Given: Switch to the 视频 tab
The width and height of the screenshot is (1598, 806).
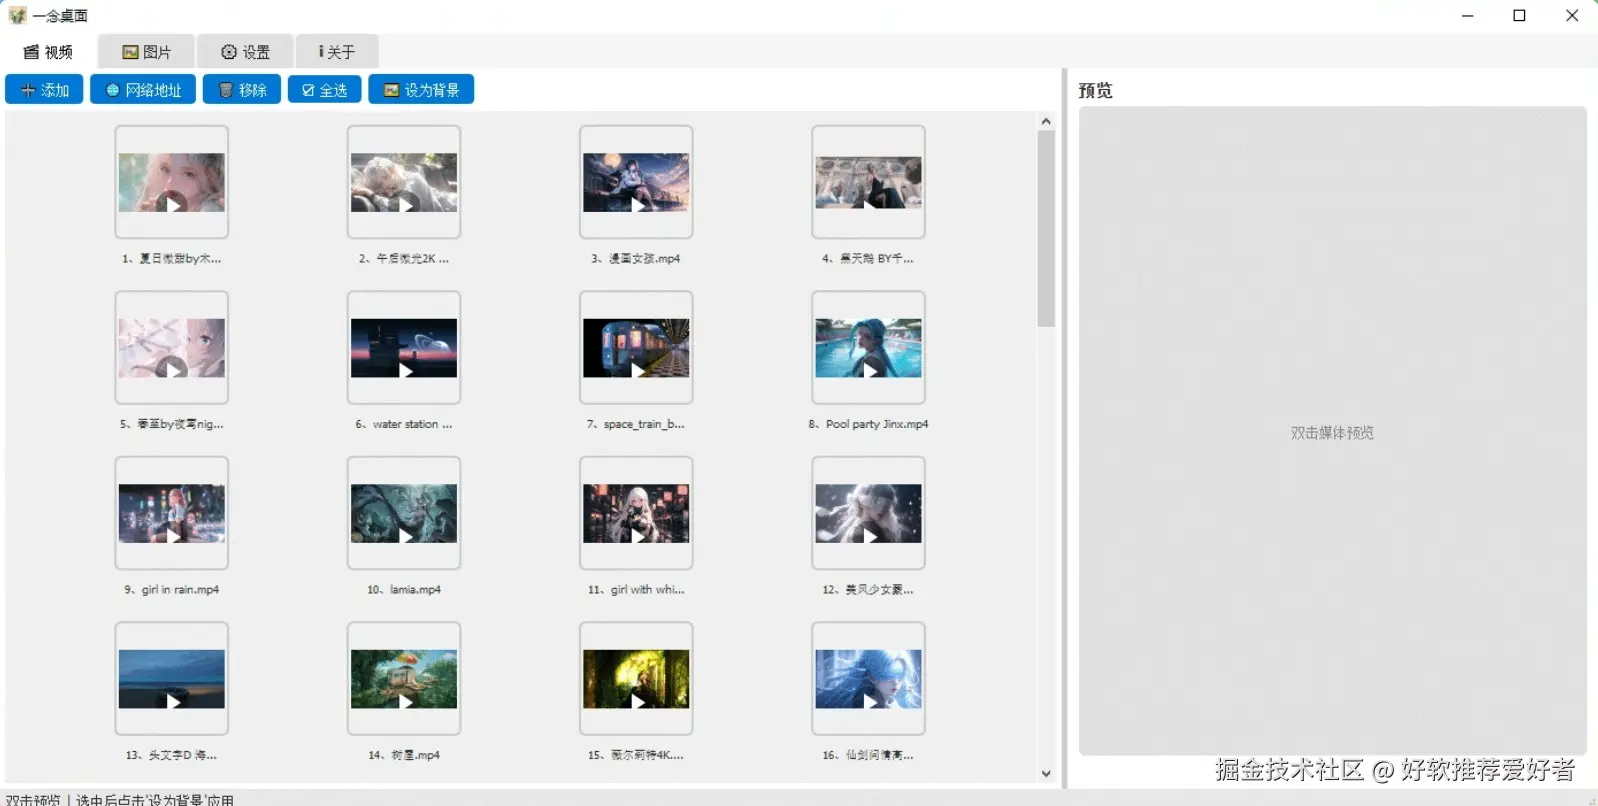Looking at the screenshot, I should click(48, 52).
